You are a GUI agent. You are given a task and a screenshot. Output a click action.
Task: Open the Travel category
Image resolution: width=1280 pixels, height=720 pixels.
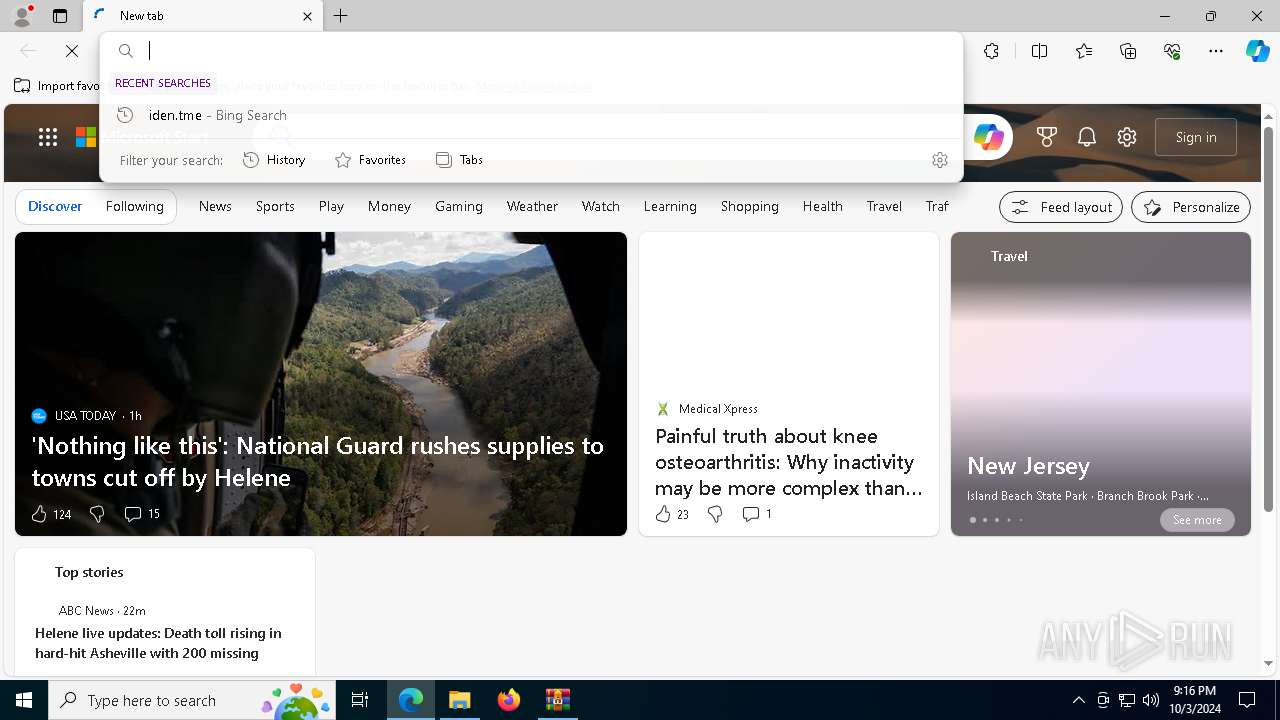point(884,206)
